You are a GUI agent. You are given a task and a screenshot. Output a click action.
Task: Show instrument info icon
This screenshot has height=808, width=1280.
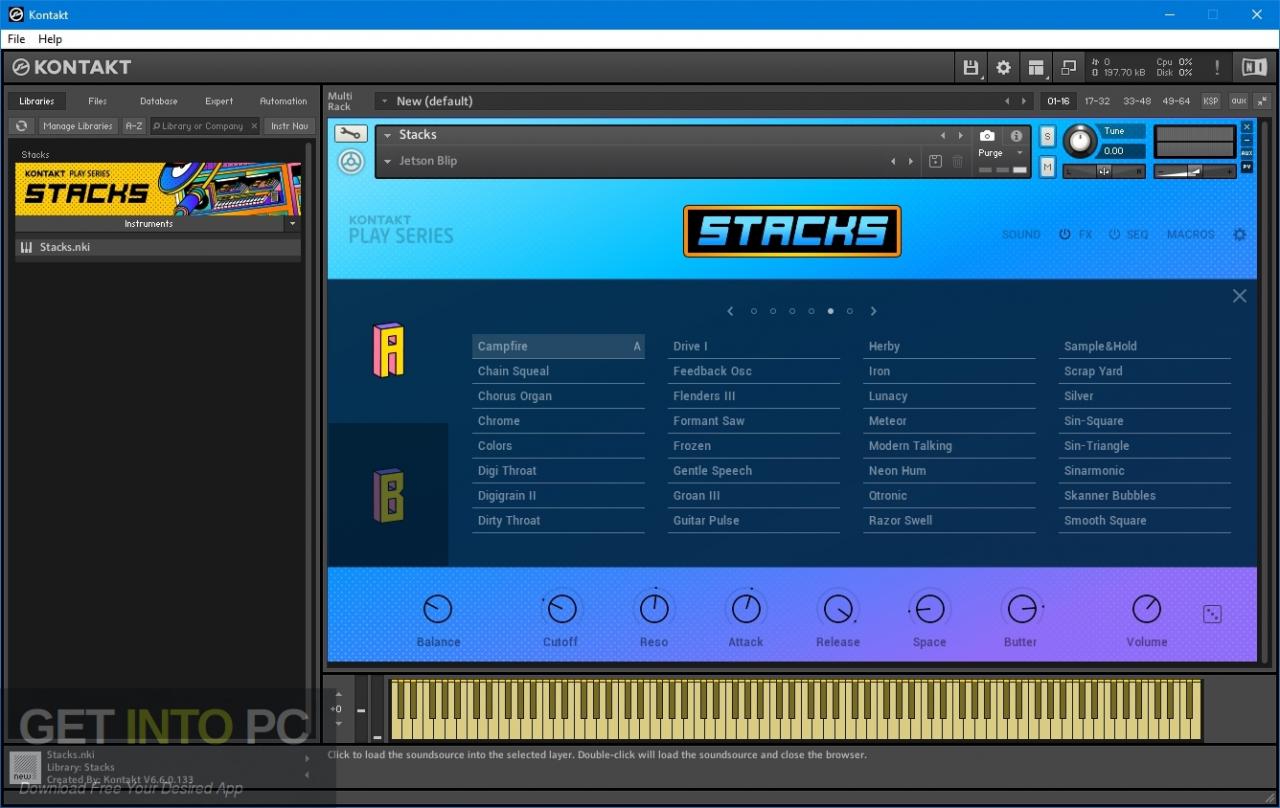1016,136
